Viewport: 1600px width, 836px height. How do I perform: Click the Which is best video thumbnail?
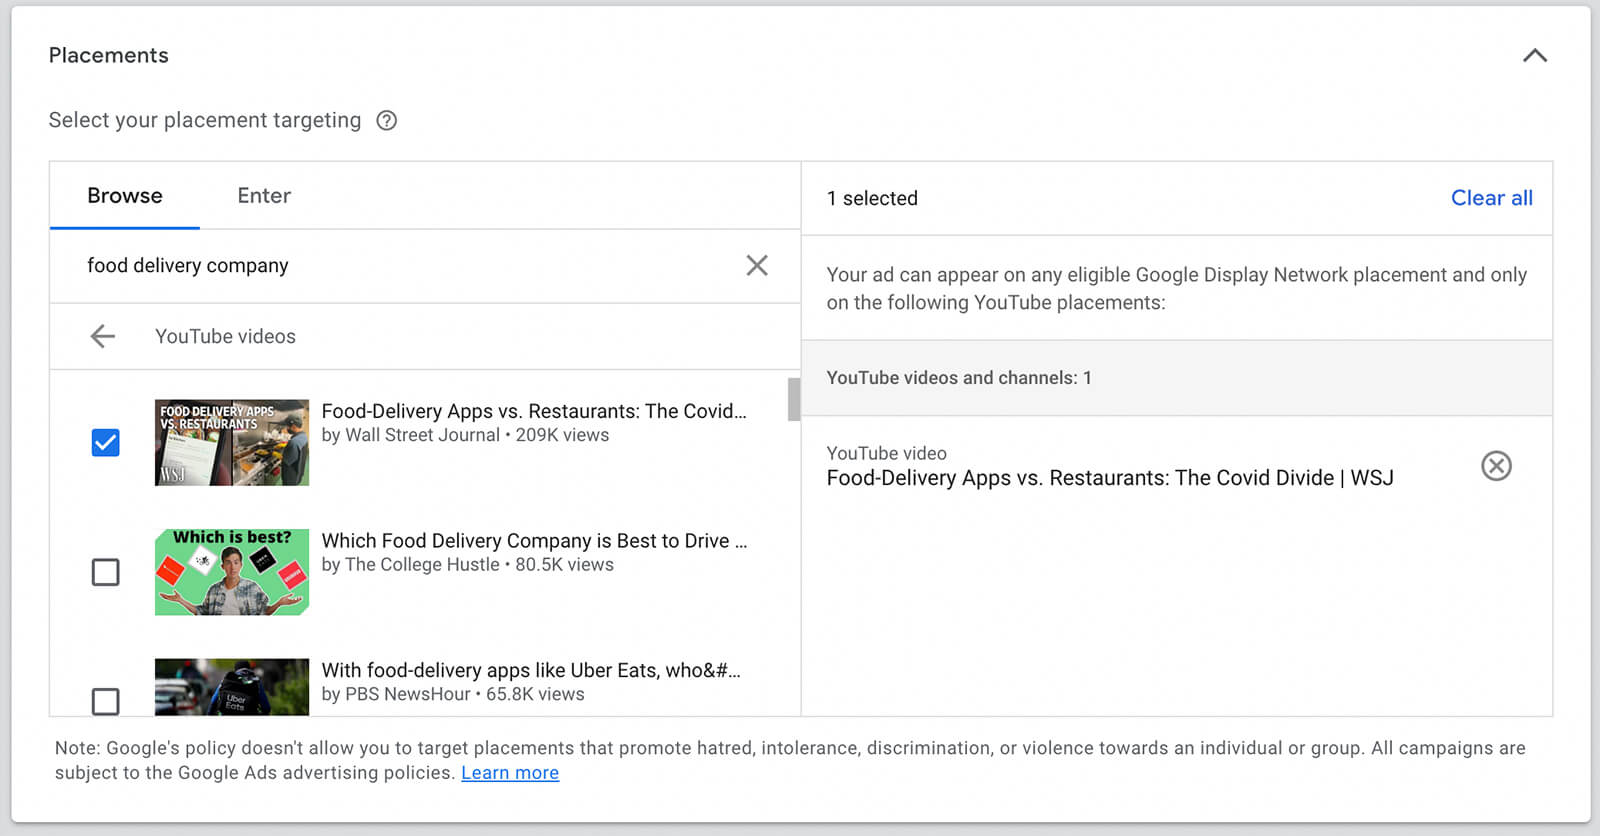click(232, 572)
